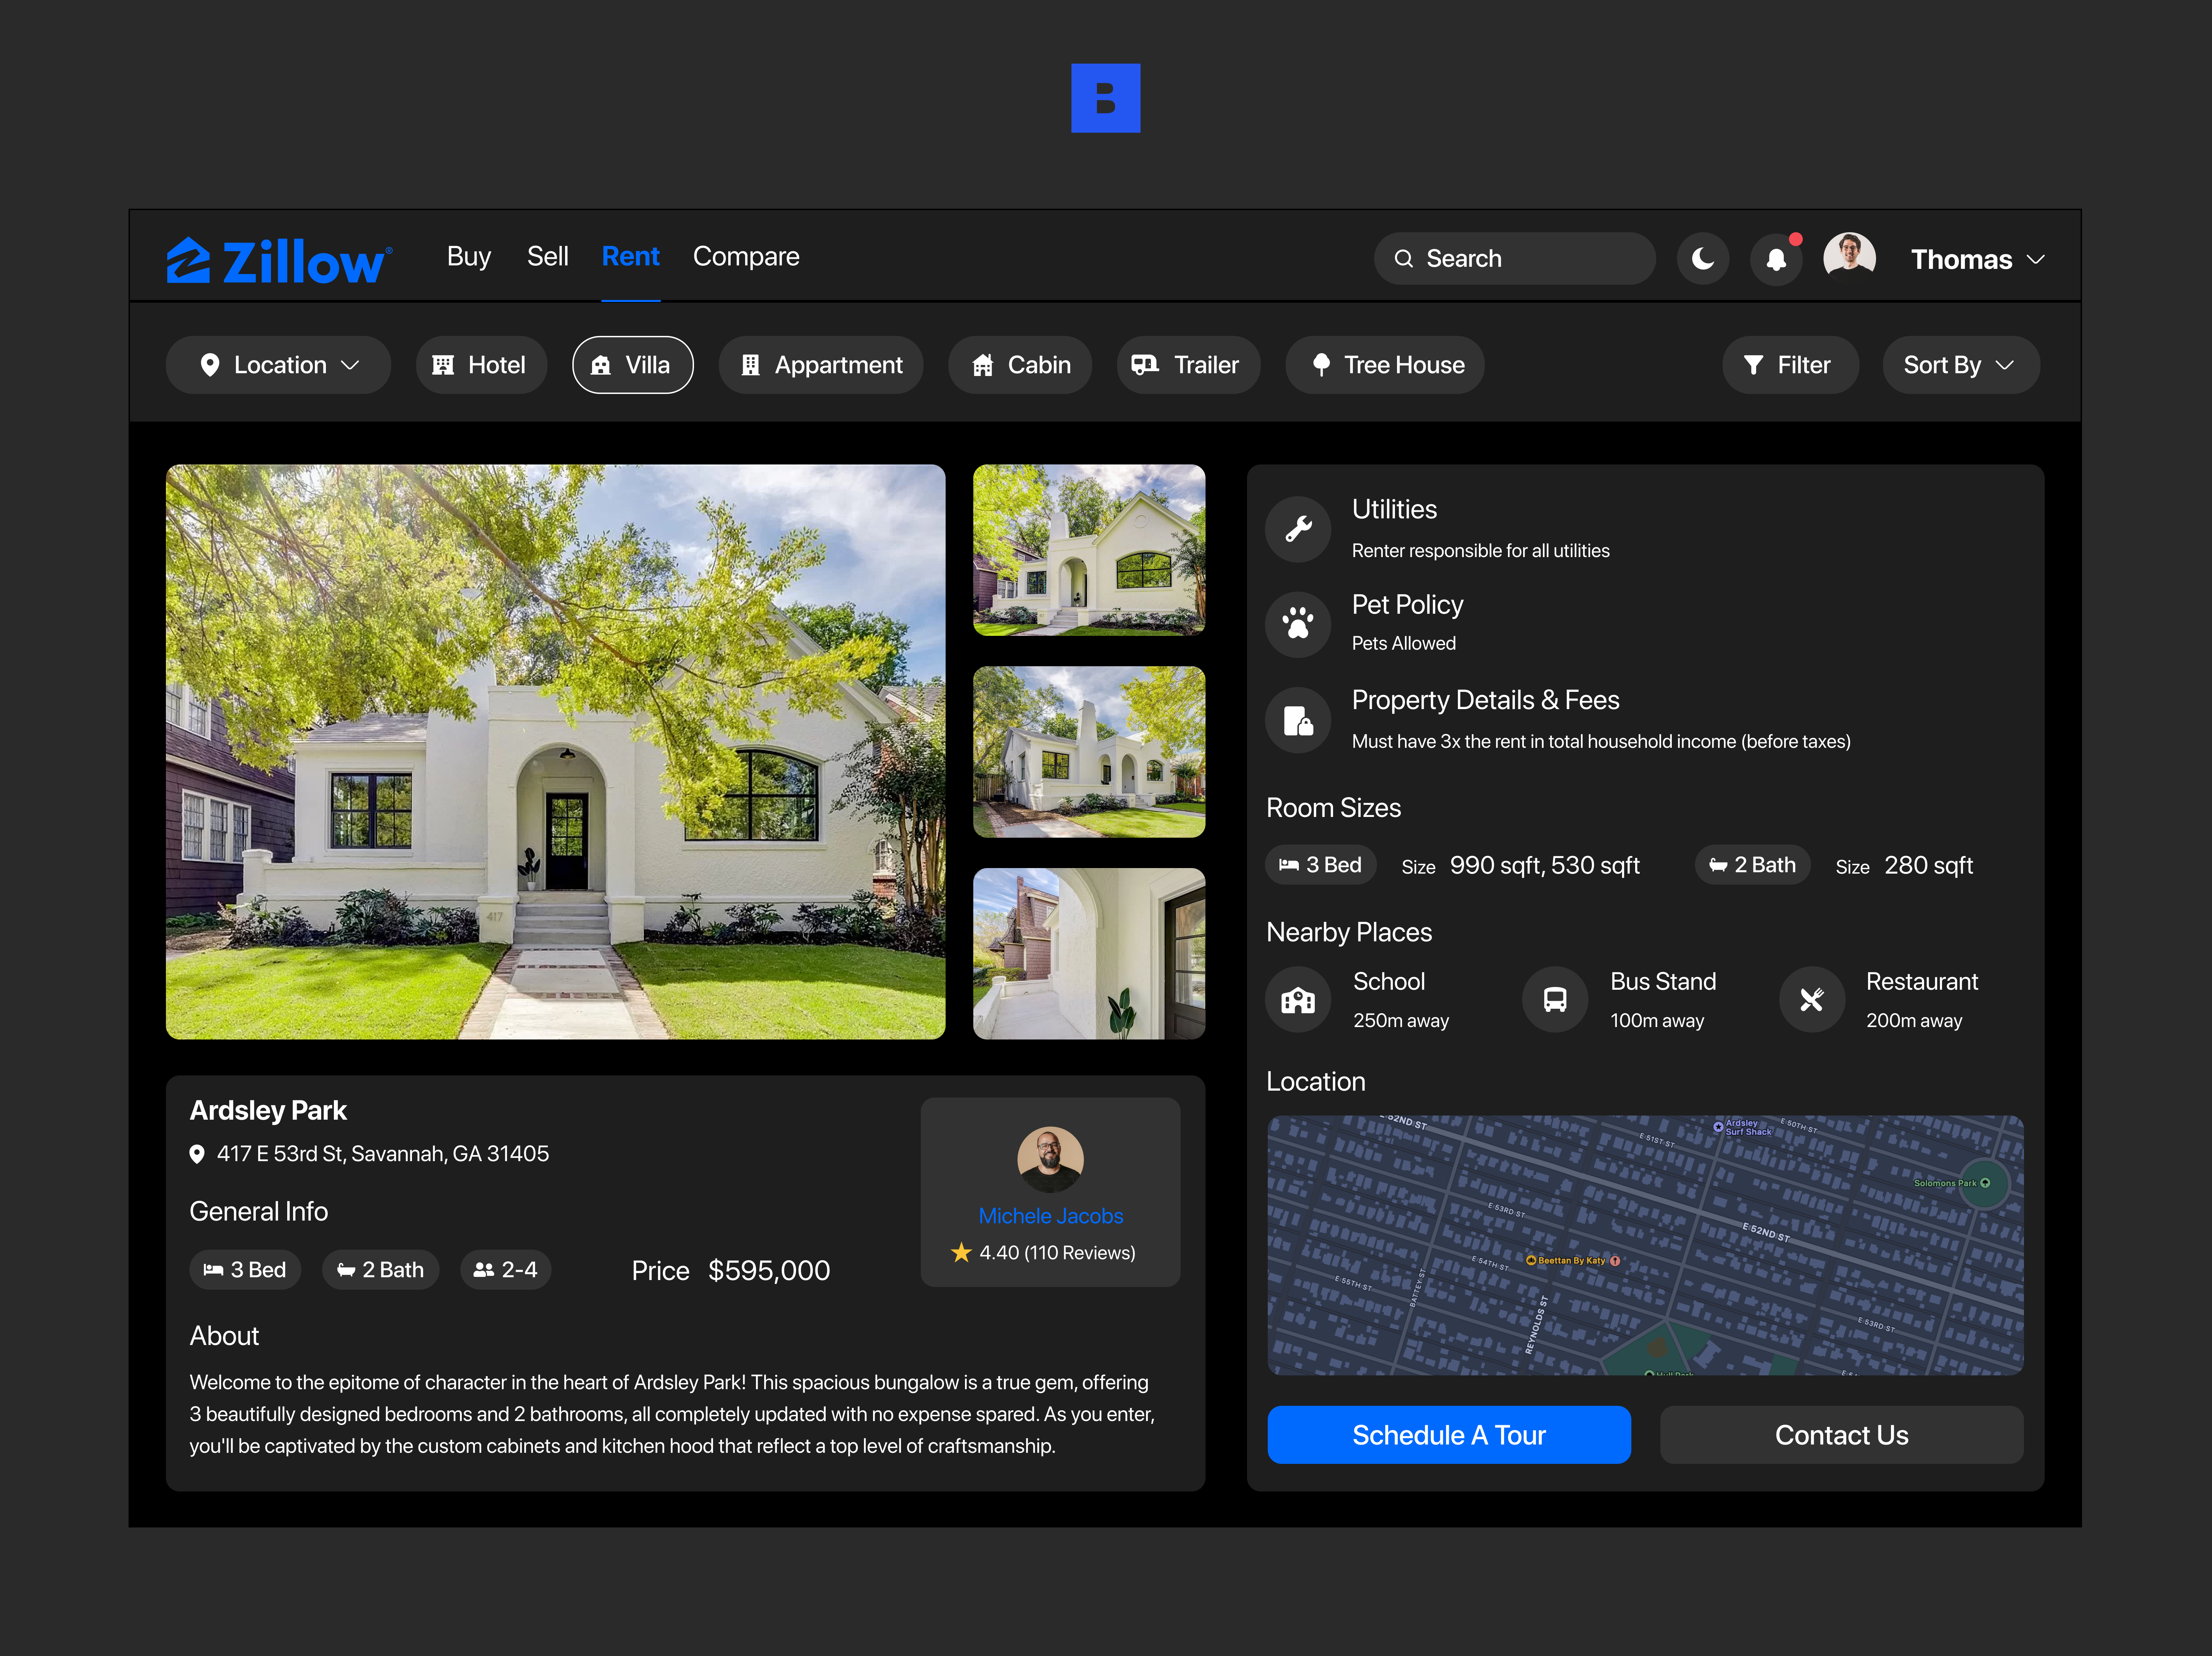This screenshot has width=2212, height=1656.
Task: Expand the Location dropdown
Action: click(278, 365)
